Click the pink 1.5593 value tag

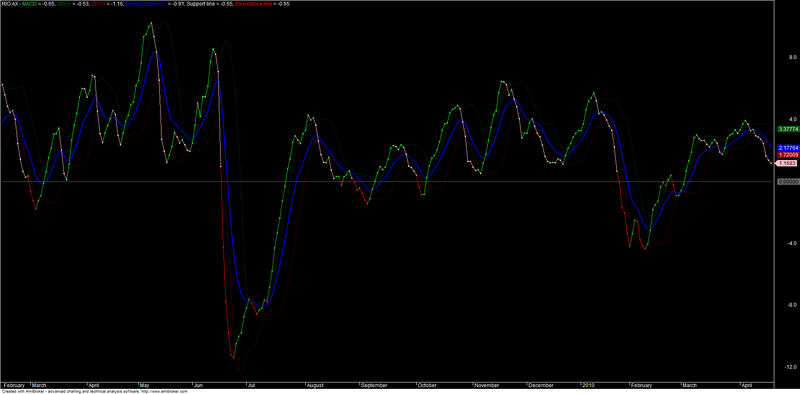[x=786, y=163]
